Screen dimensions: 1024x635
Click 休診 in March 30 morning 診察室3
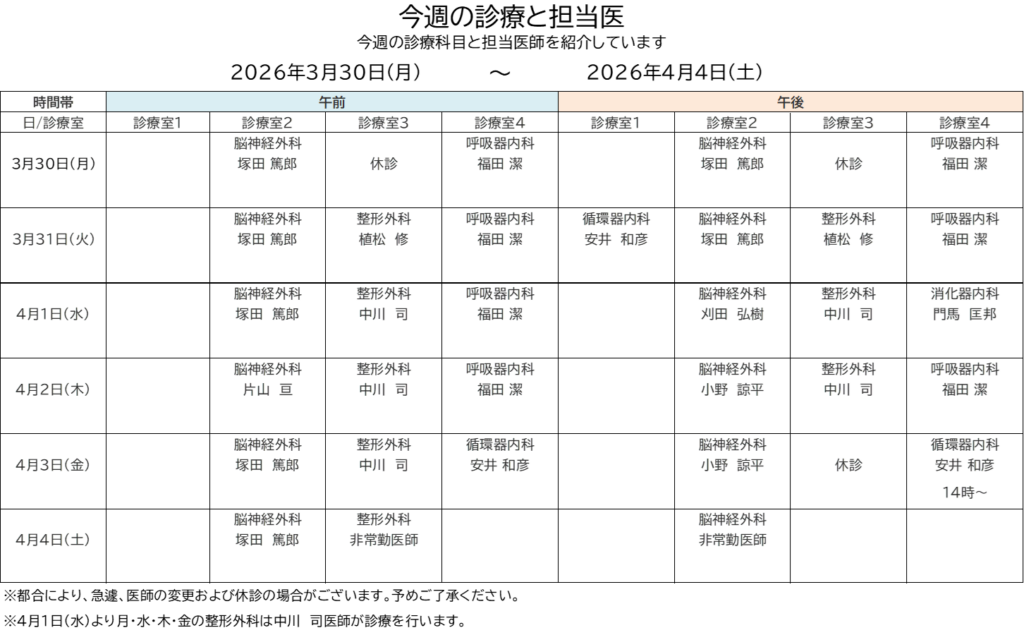(383, 164)
